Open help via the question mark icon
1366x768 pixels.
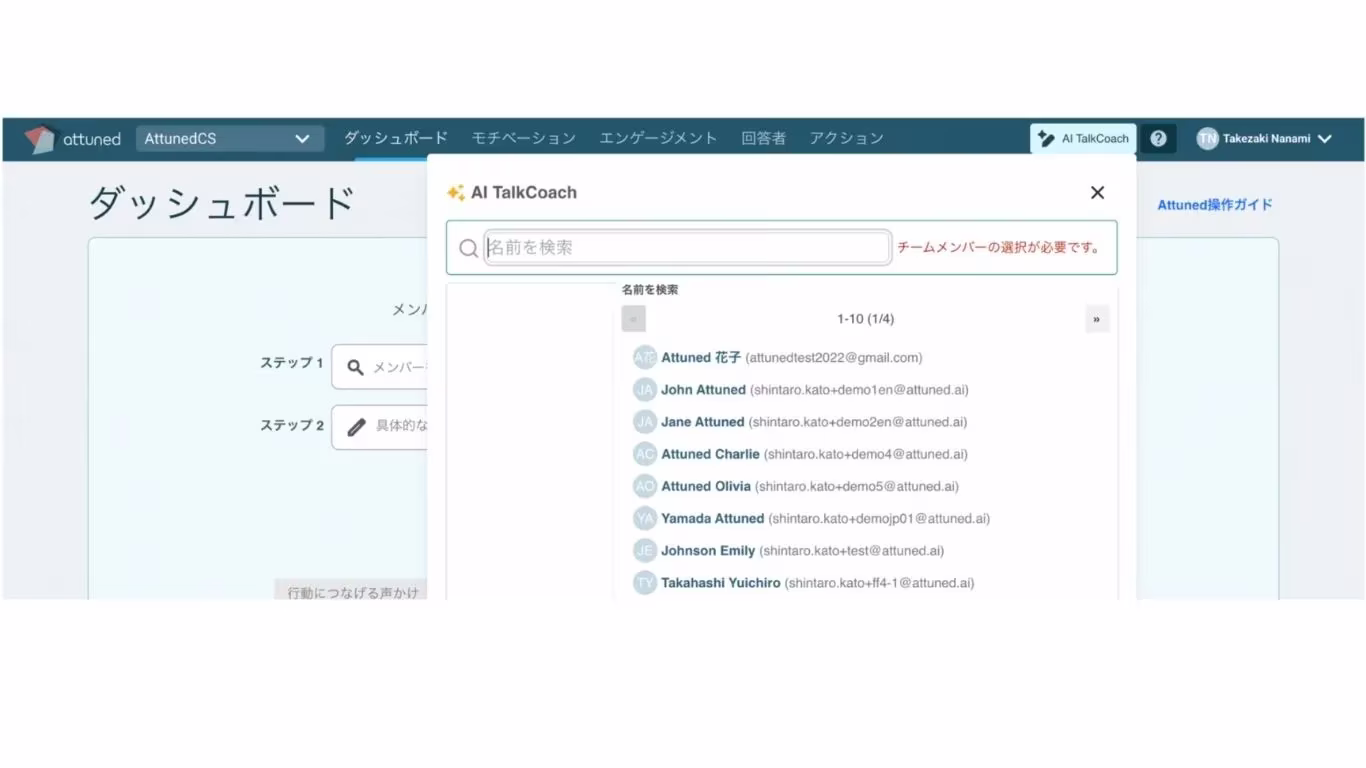pyautogui.click(x=1158, y=139)
